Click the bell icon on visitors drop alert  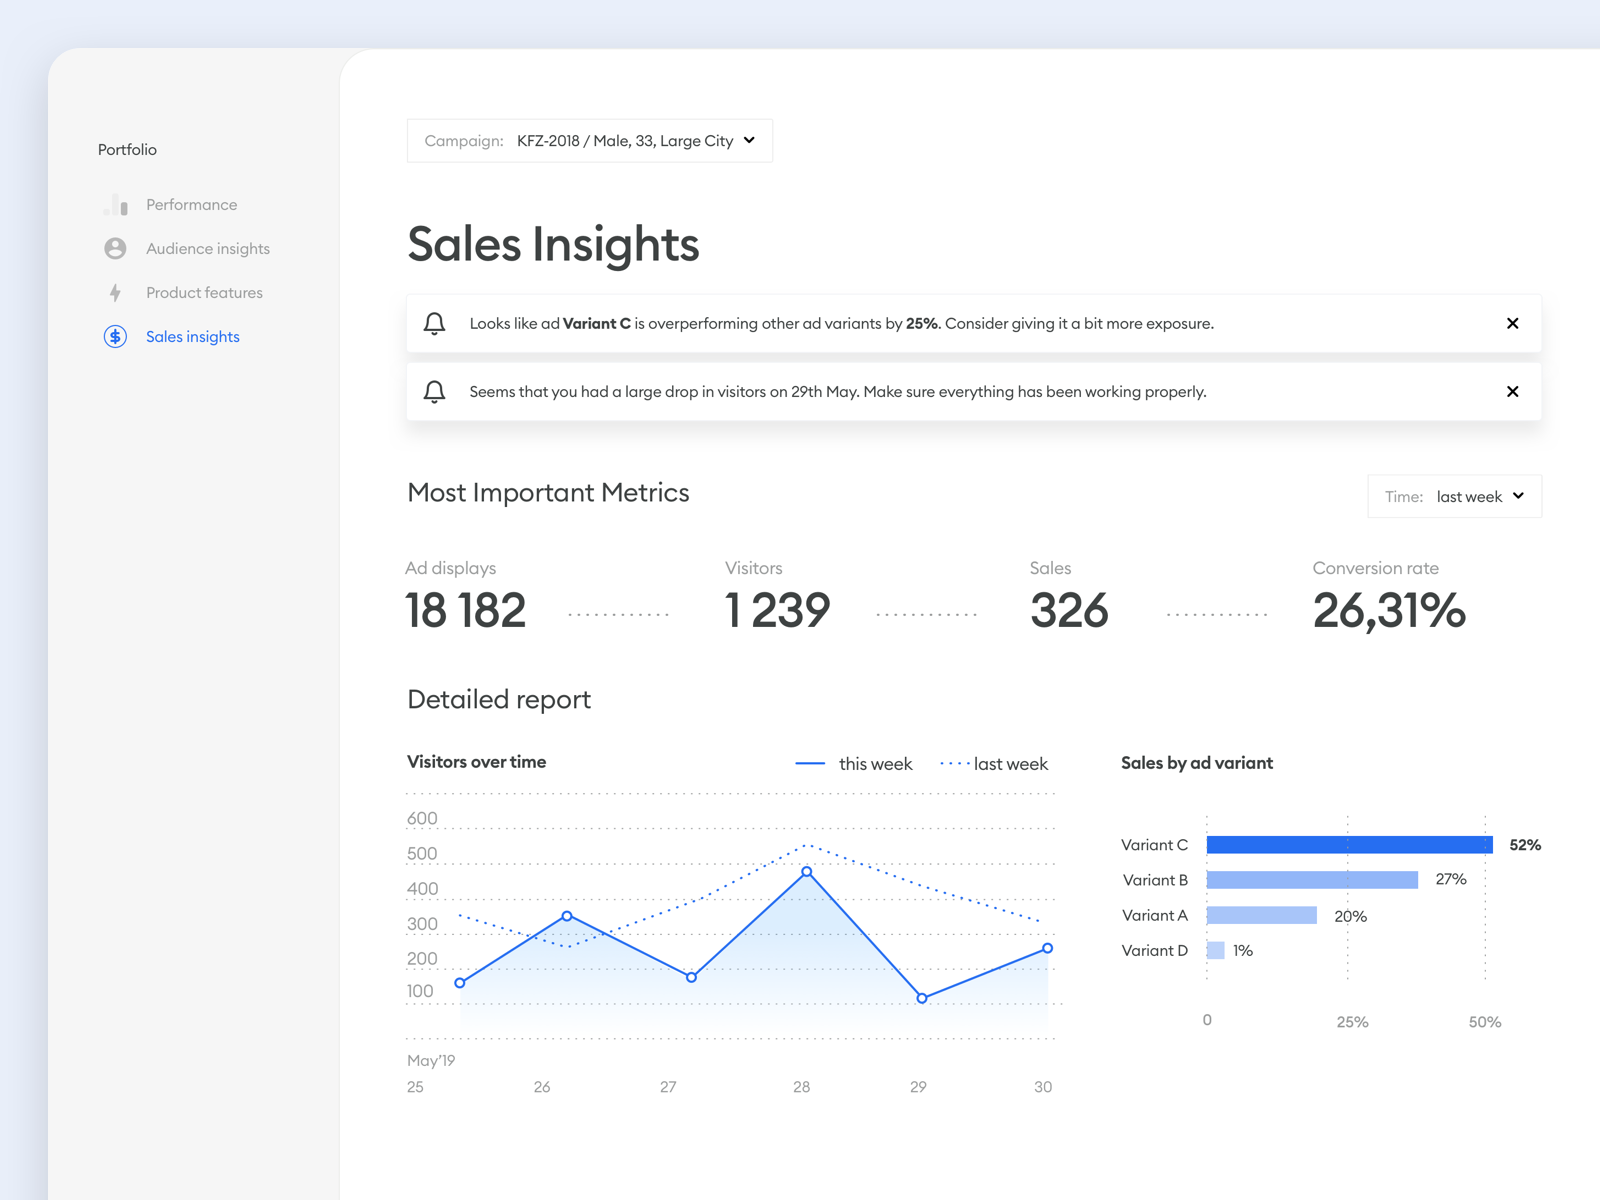[435, 391]
